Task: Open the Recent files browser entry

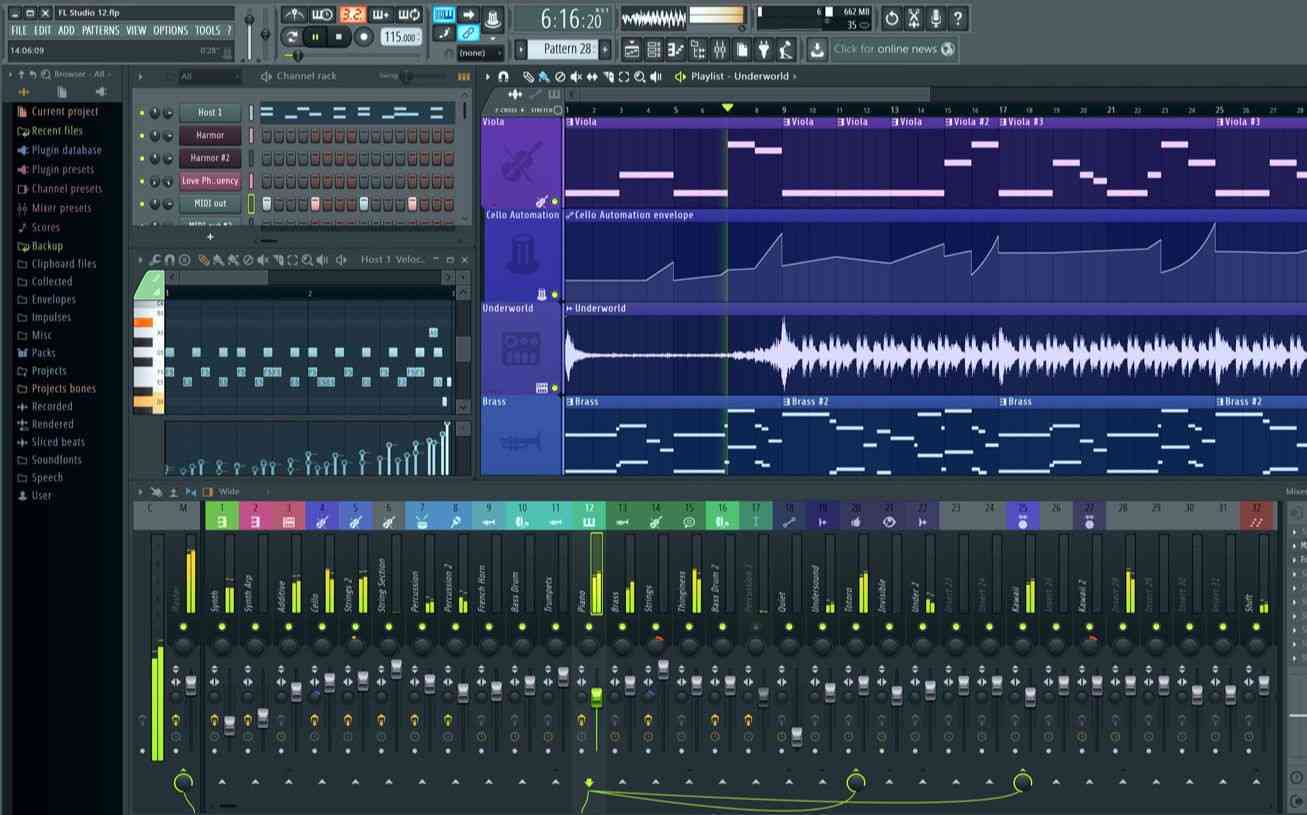Action: (x=50, y=131)
